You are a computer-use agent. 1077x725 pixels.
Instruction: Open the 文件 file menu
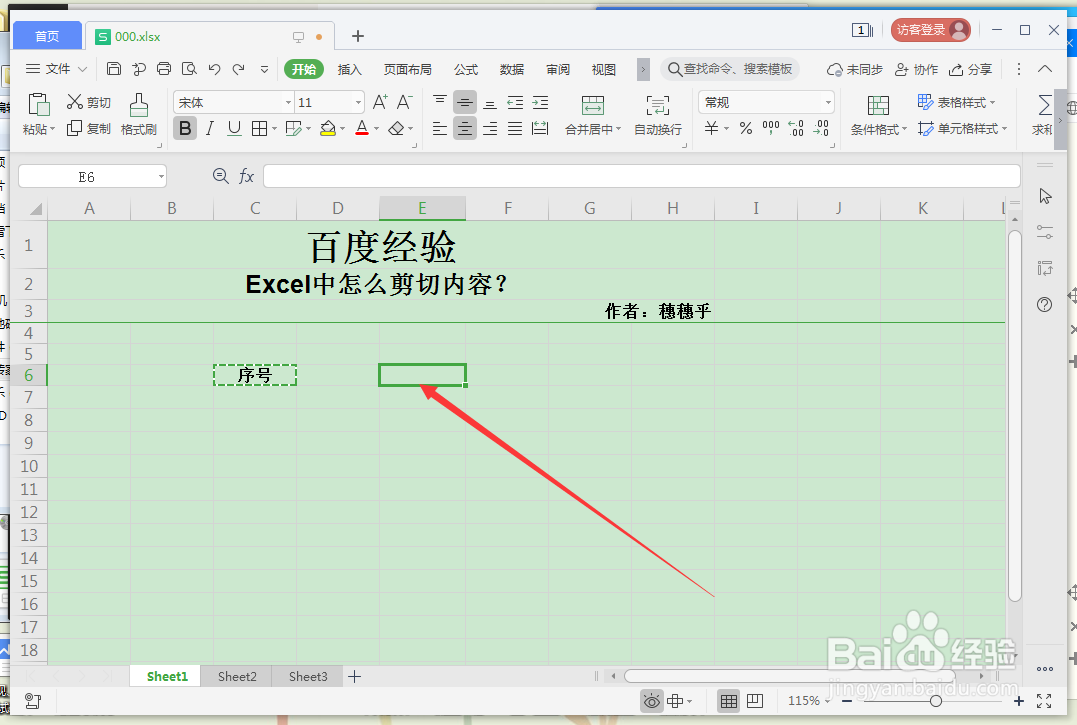(x=56, y=69)
